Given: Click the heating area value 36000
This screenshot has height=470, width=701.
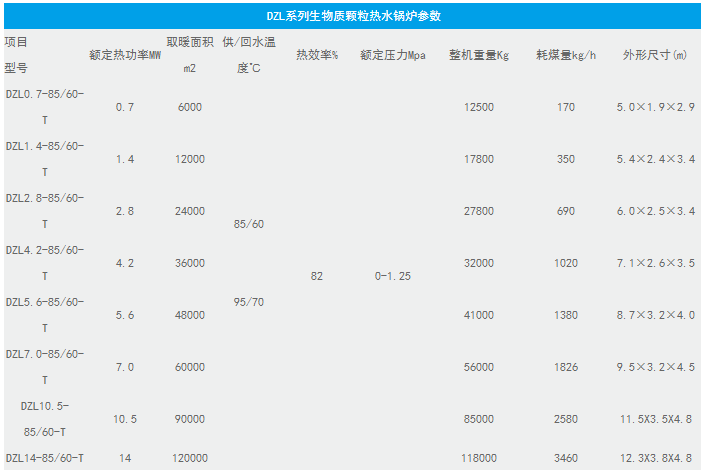Looking at the screenshot, I should [189, 263].
